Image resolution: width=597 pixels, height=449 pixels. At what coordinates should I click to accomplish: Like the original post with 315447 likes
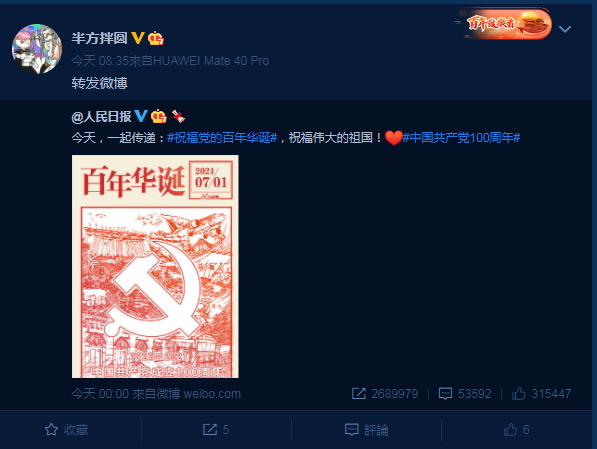[x=541, y=393]
